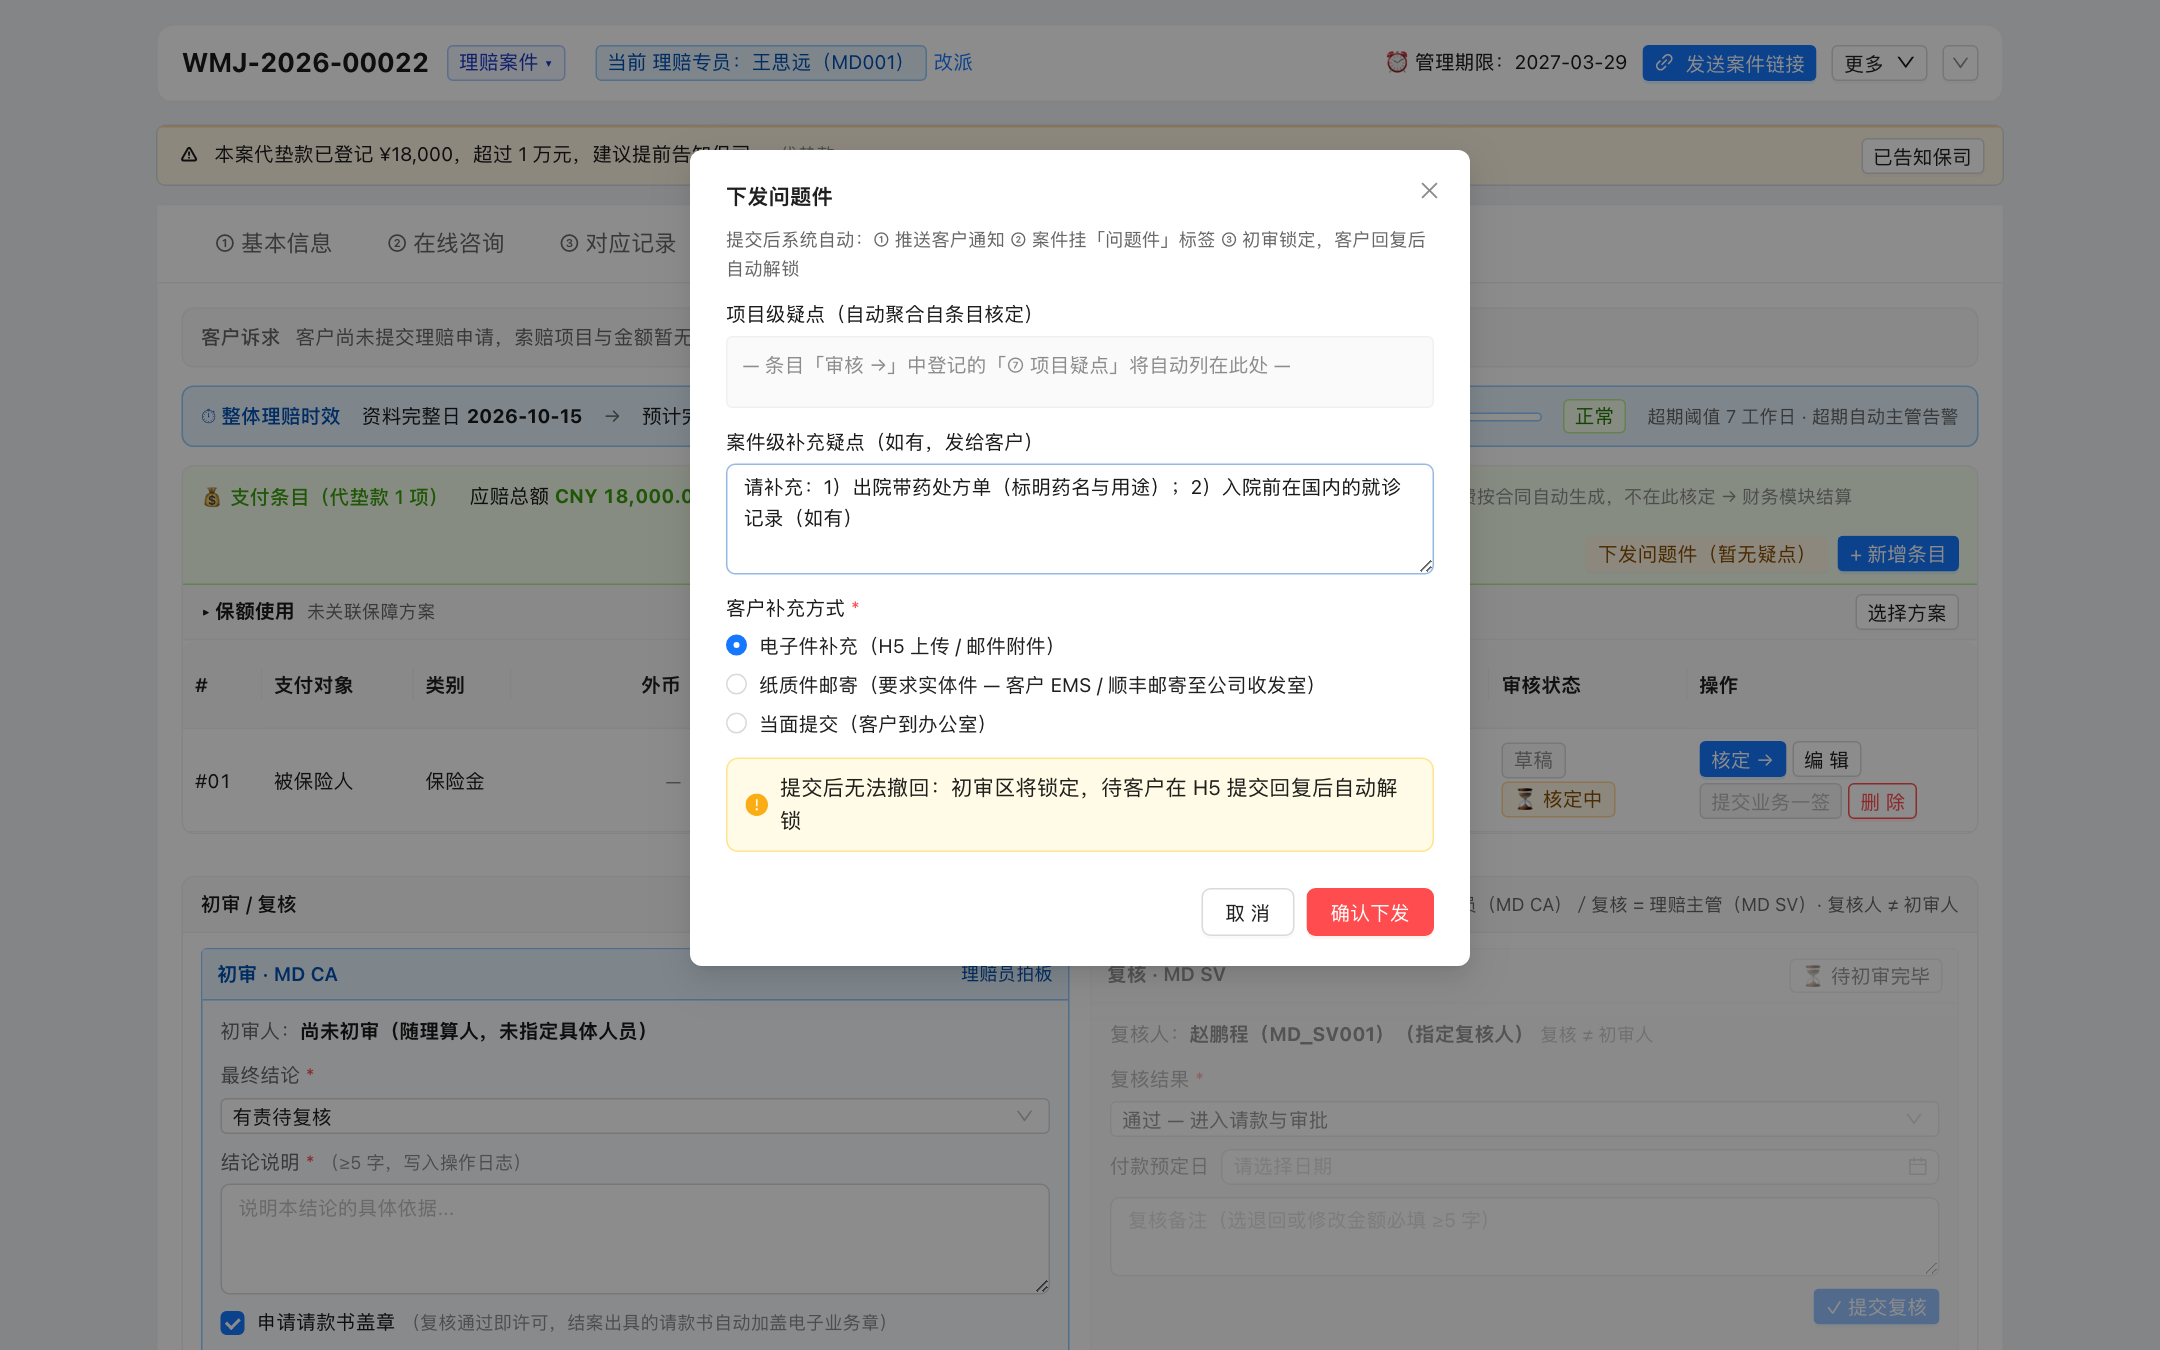Click the 项目级疑点 placeholder box

pyautogui.click(x=1079, y=371)
